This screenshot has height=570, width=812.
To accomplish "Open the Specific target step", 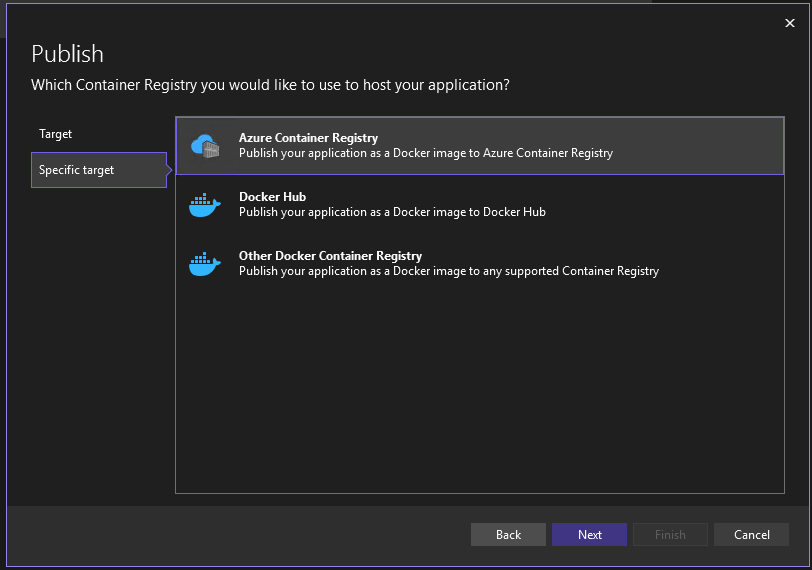I will [x=99, y=170].
